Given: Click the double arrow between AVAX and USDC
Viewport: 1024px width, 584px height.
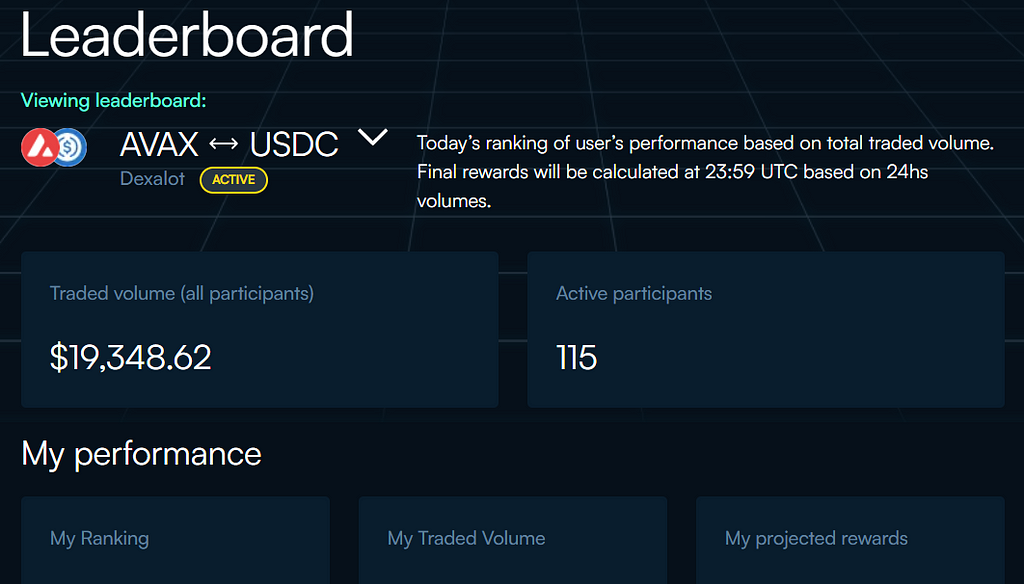Looking at the screenshot, I should [224, 144].
